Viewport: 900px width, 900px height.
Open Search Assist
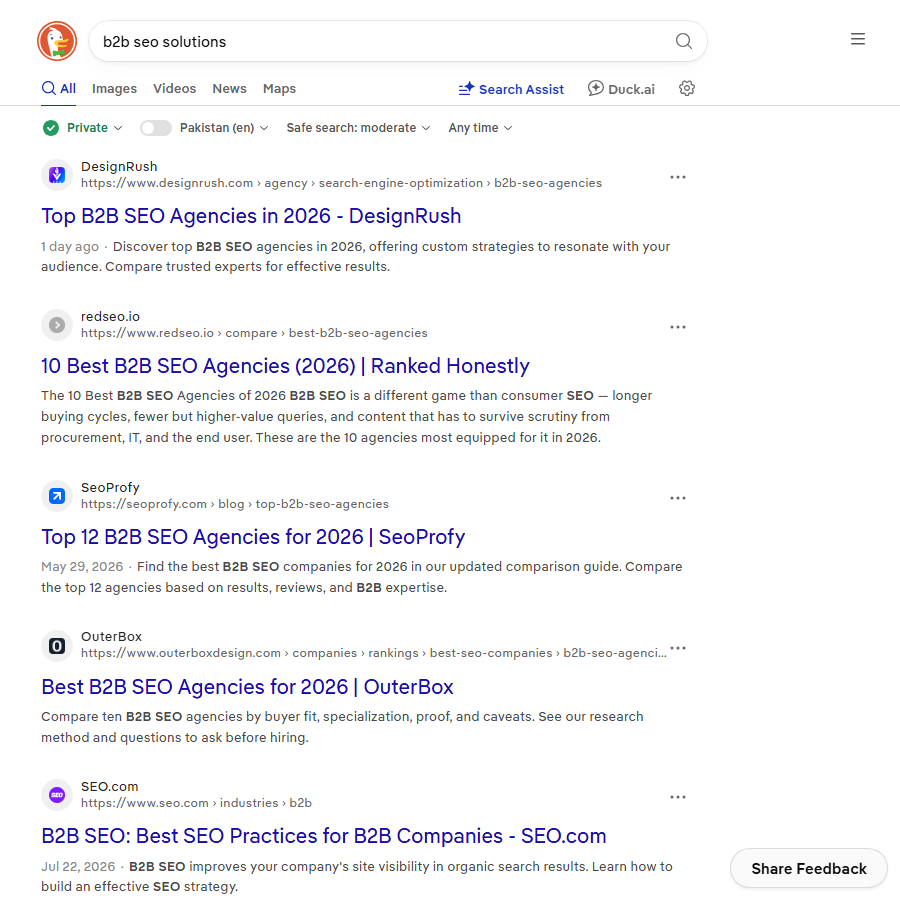(x=511, y=89)
